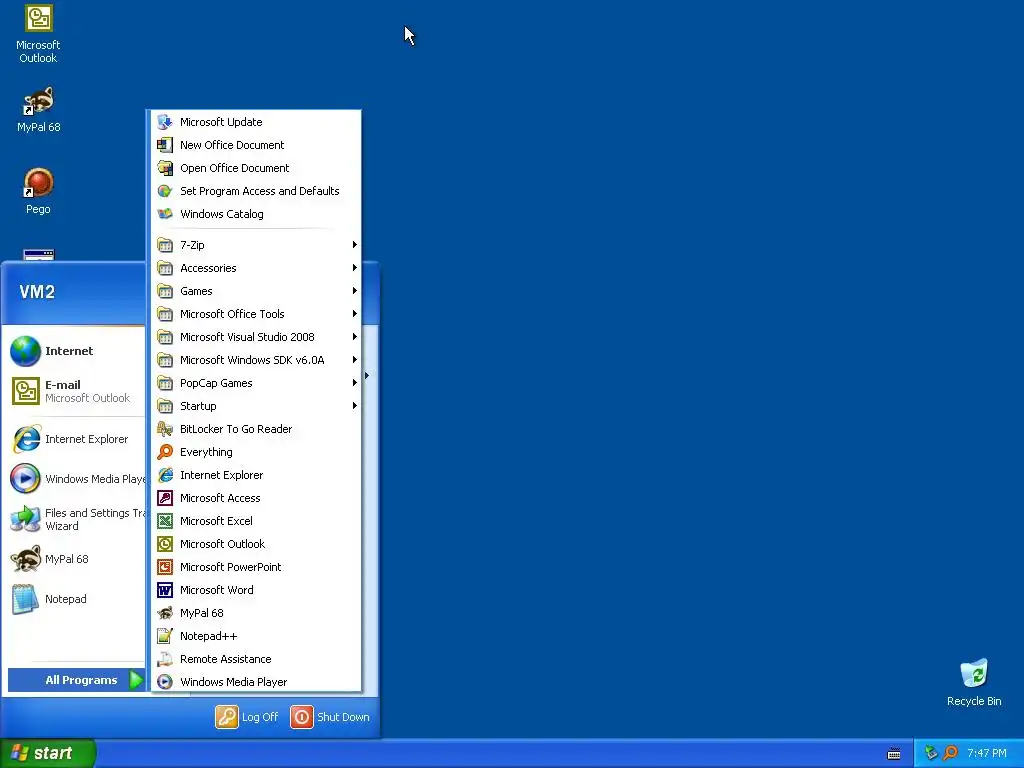Launch Internet Explorer from the All Programs list

255,475
